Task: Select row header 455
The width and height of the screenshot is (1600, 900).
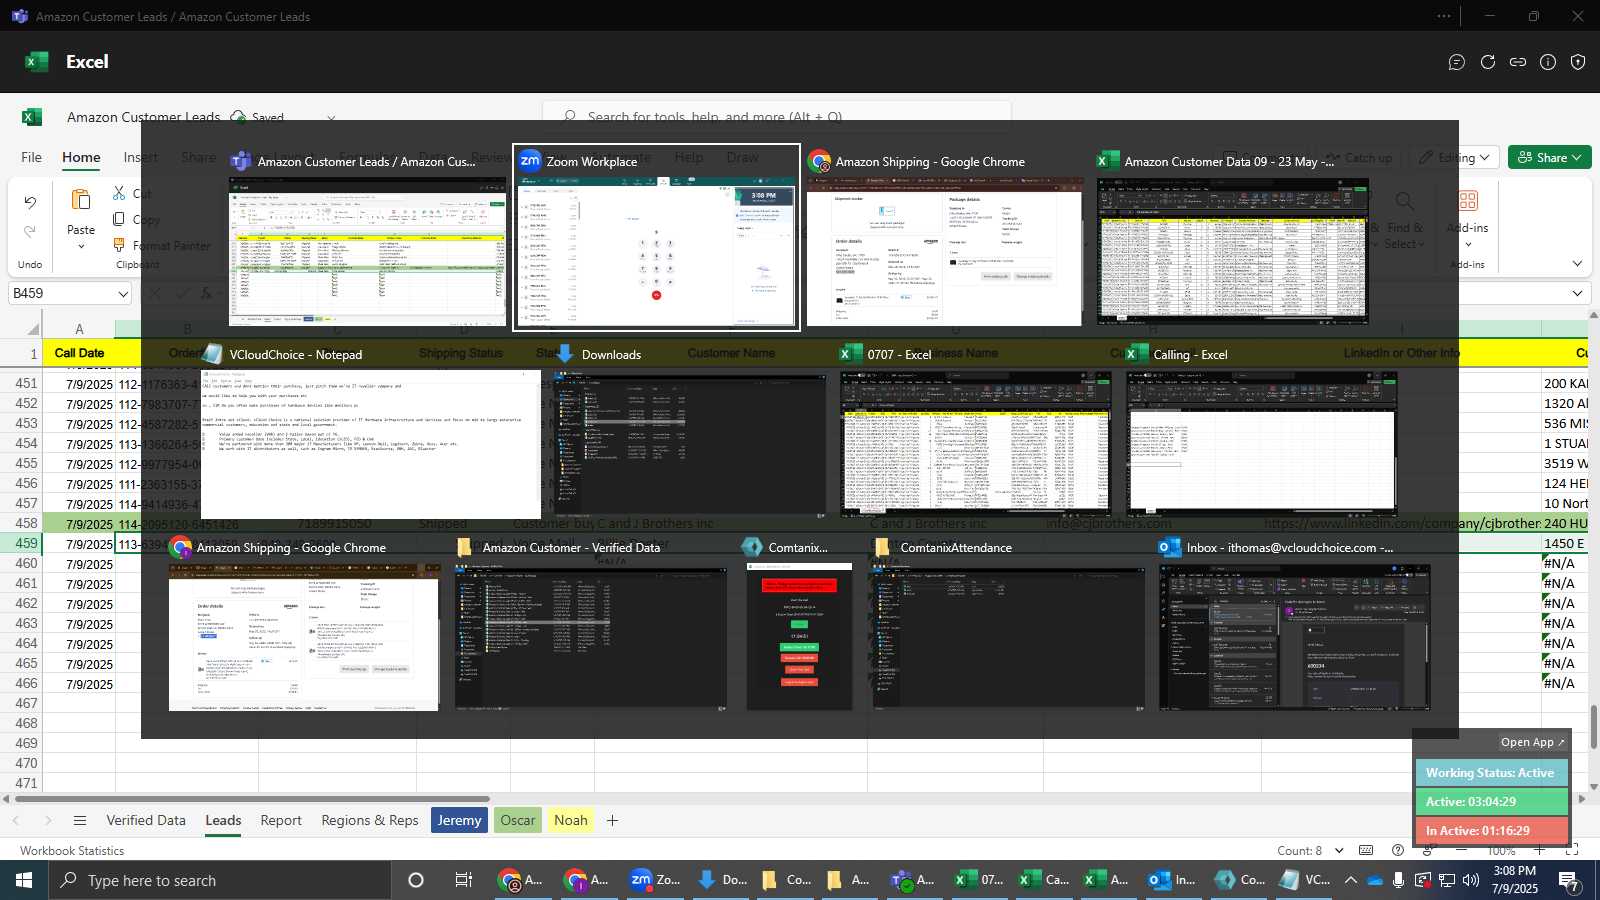Action: [x=26, y=463]
